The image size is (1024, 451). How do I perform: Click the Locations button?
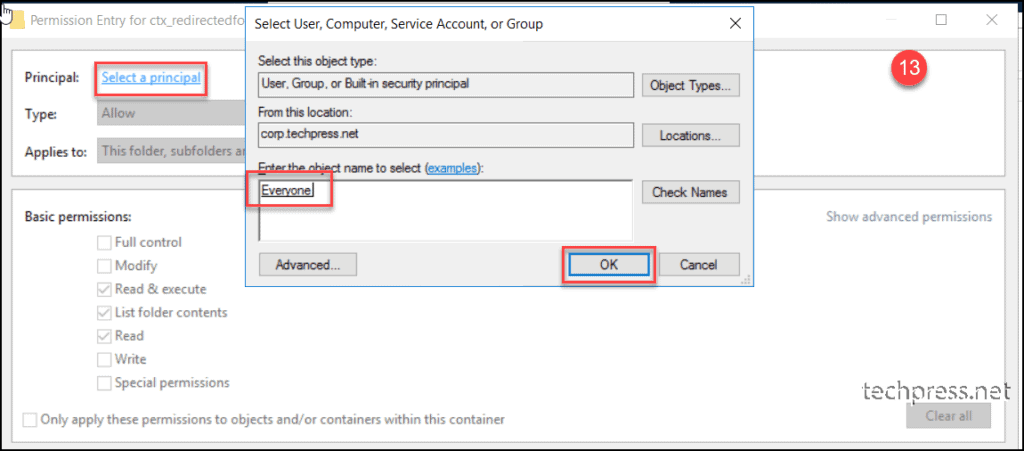[x=691, y=136]
